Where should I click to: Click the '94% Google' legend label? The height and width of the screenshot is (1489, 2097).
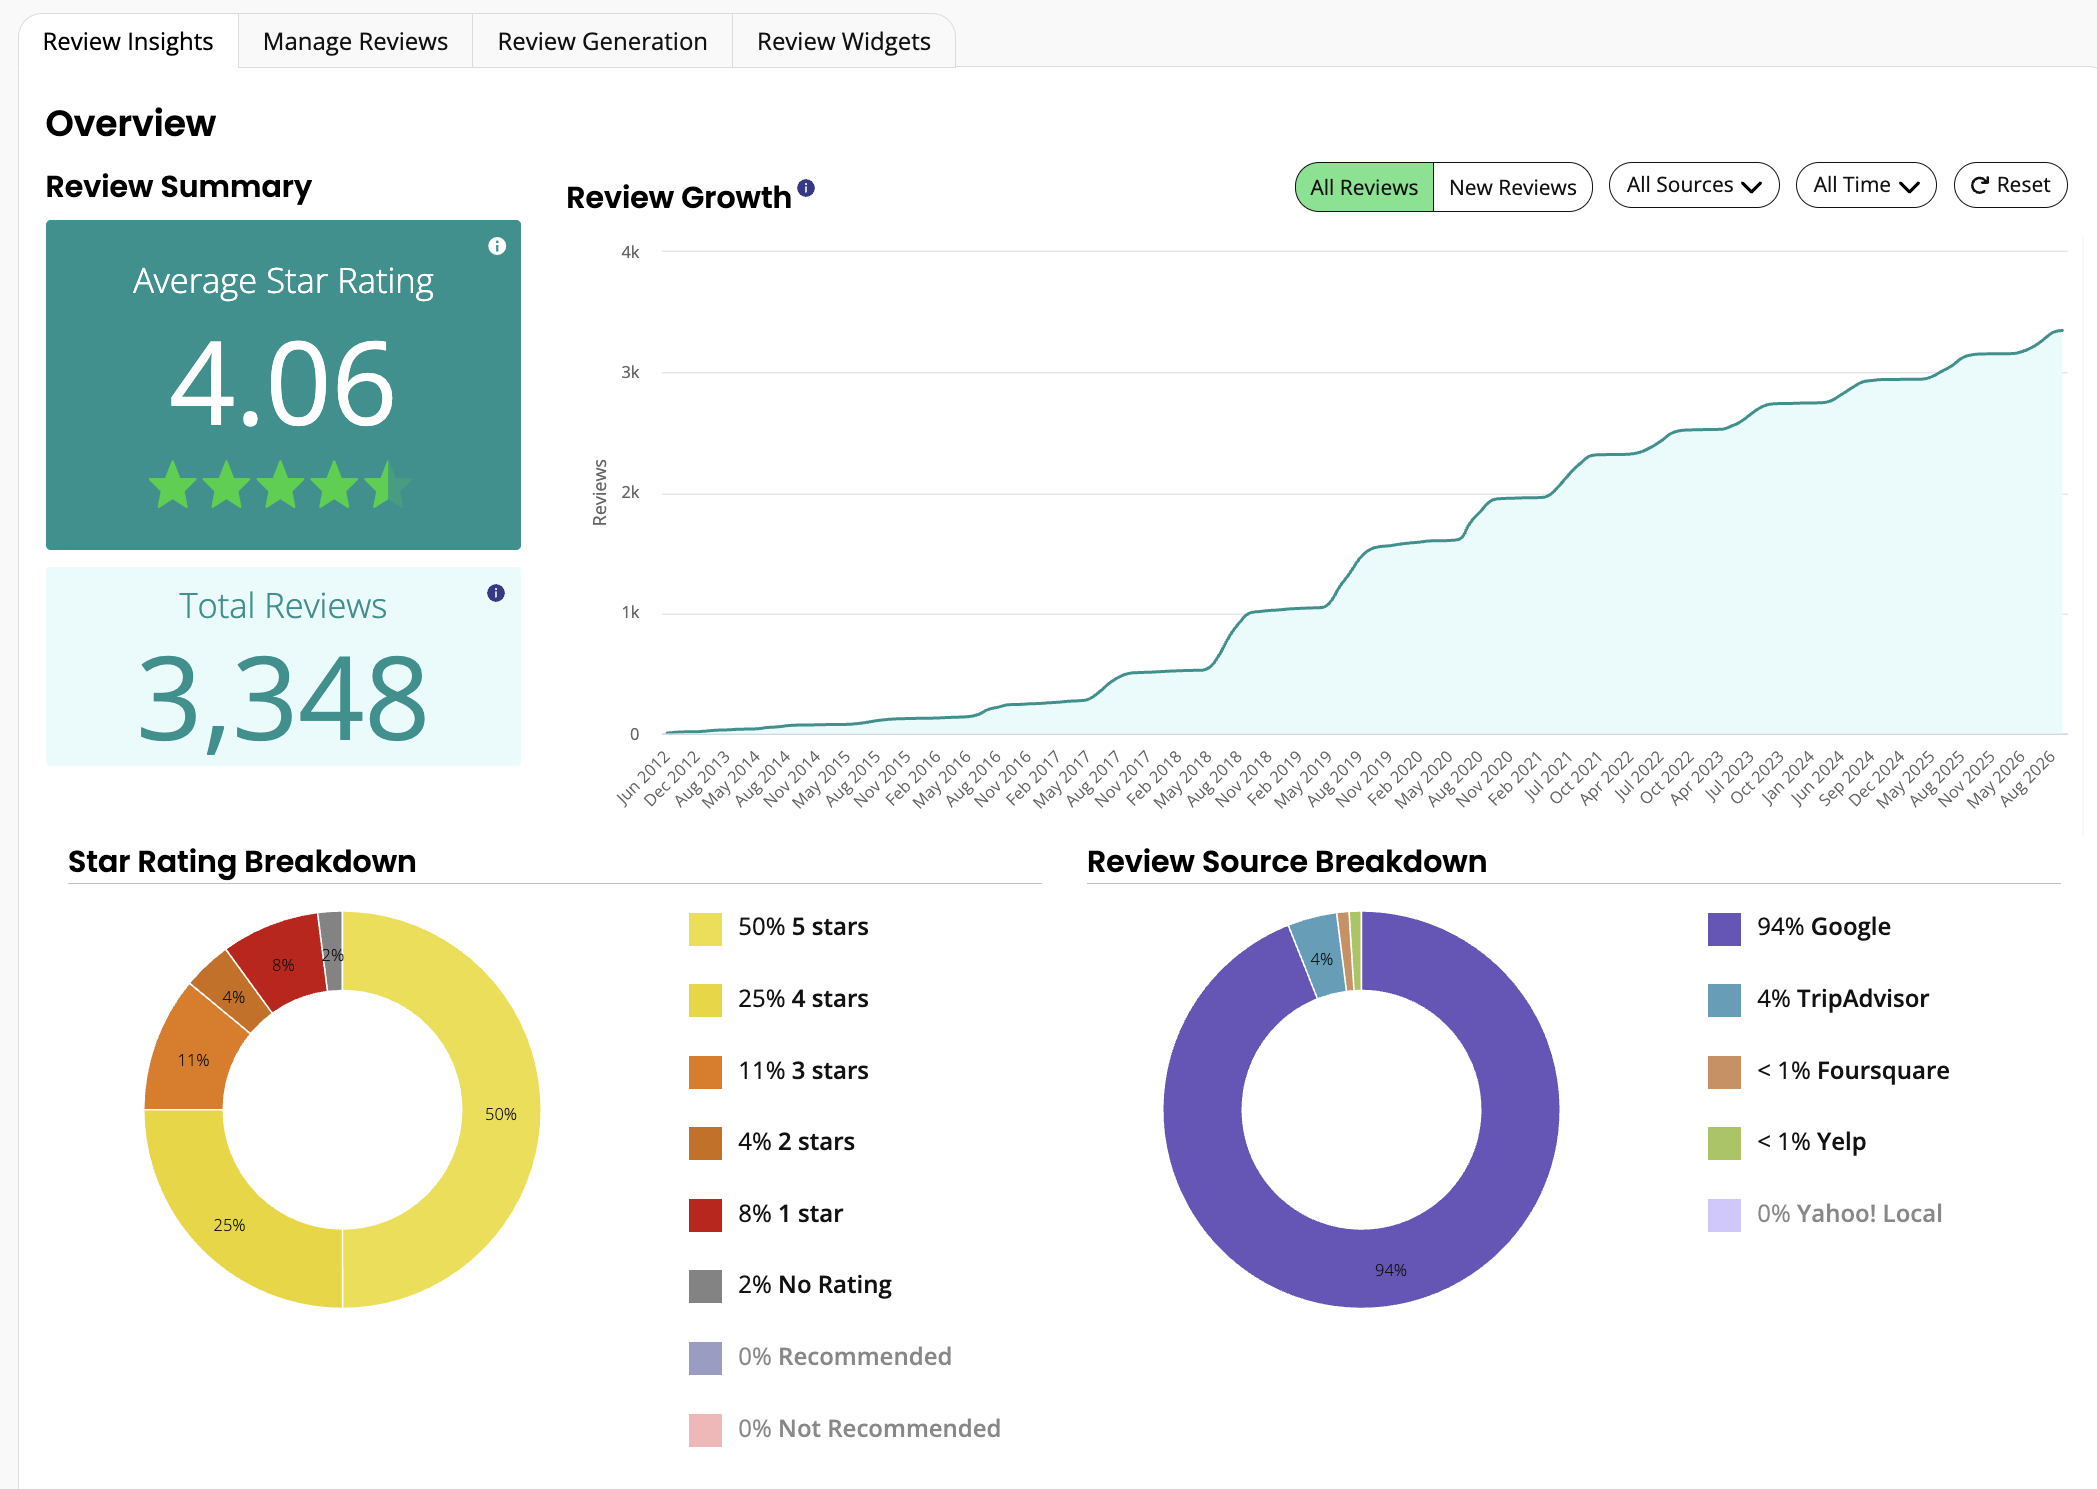(1824, 927)
